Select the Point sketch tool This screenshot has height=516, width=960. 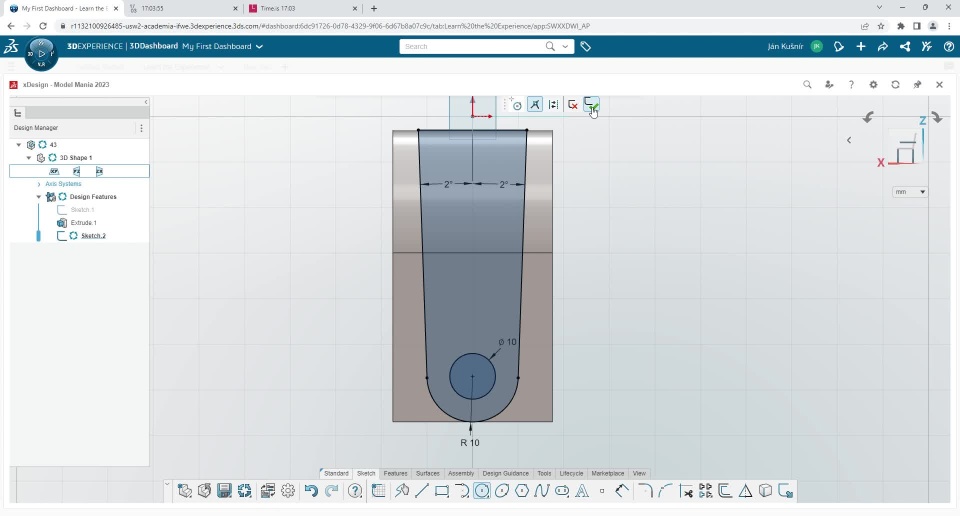tap(602, 491)
